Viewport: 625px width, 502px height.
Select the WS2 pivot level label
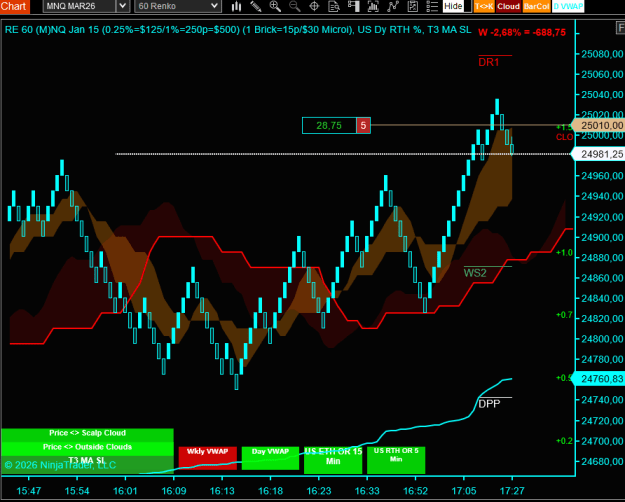pos(475,273)
